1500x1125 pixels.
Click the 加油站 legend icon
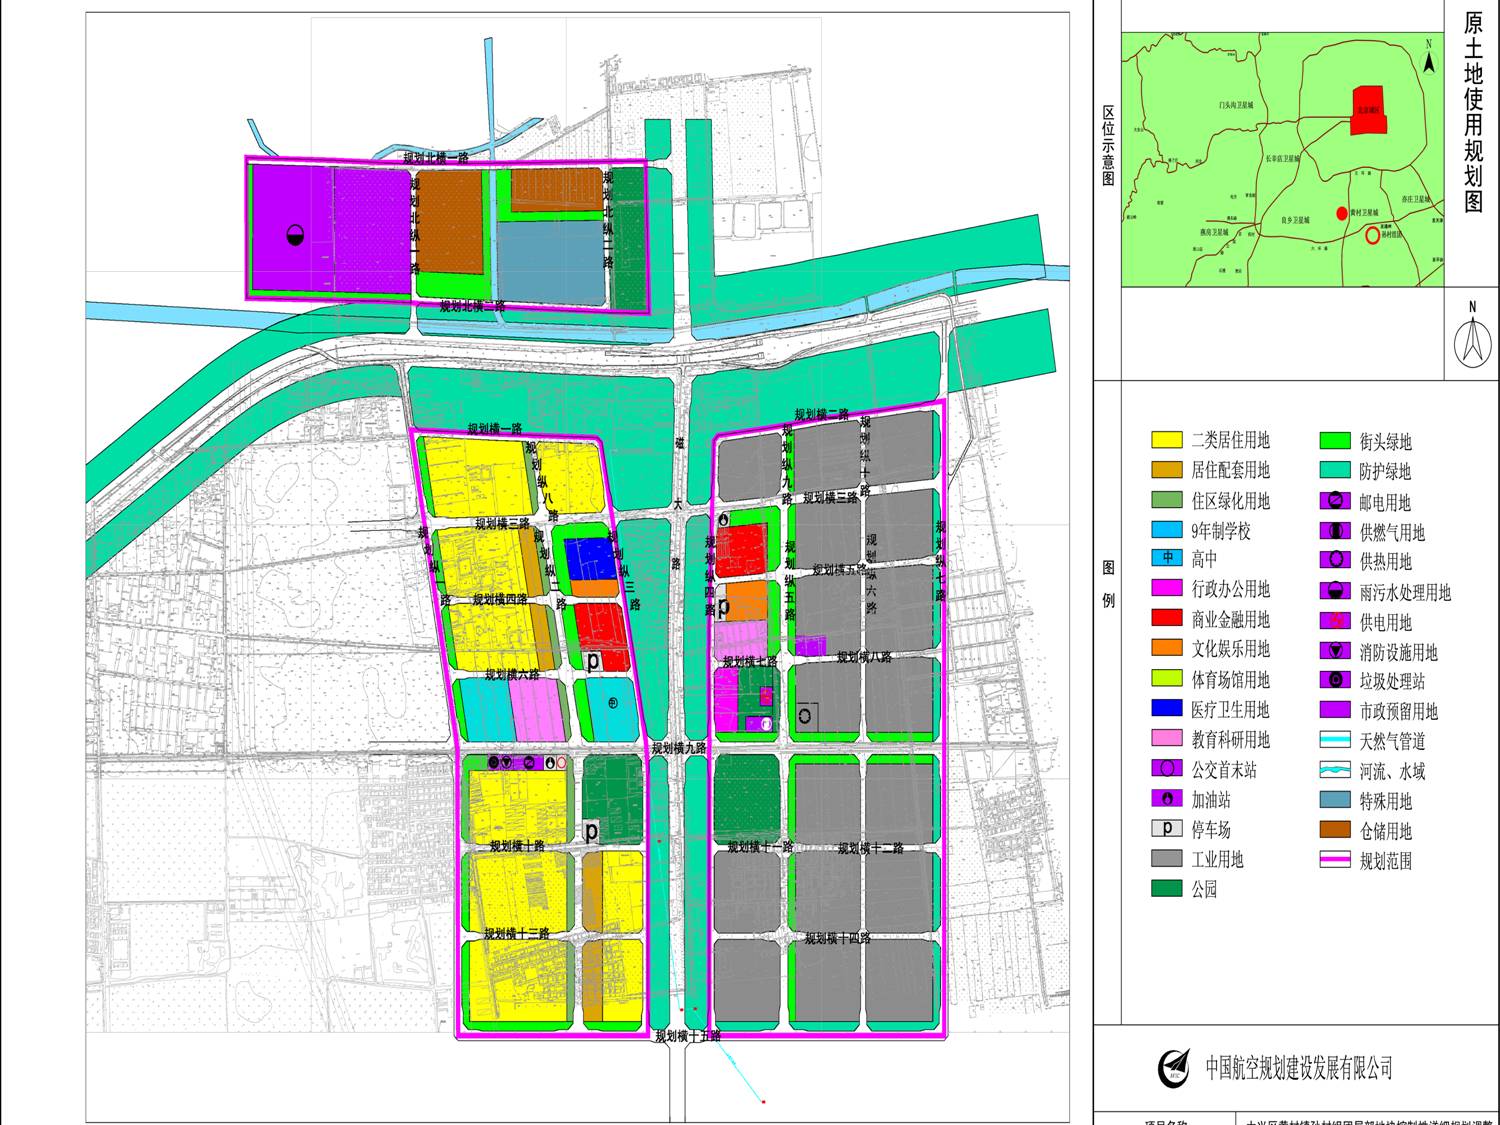(x=1167, y=799)
